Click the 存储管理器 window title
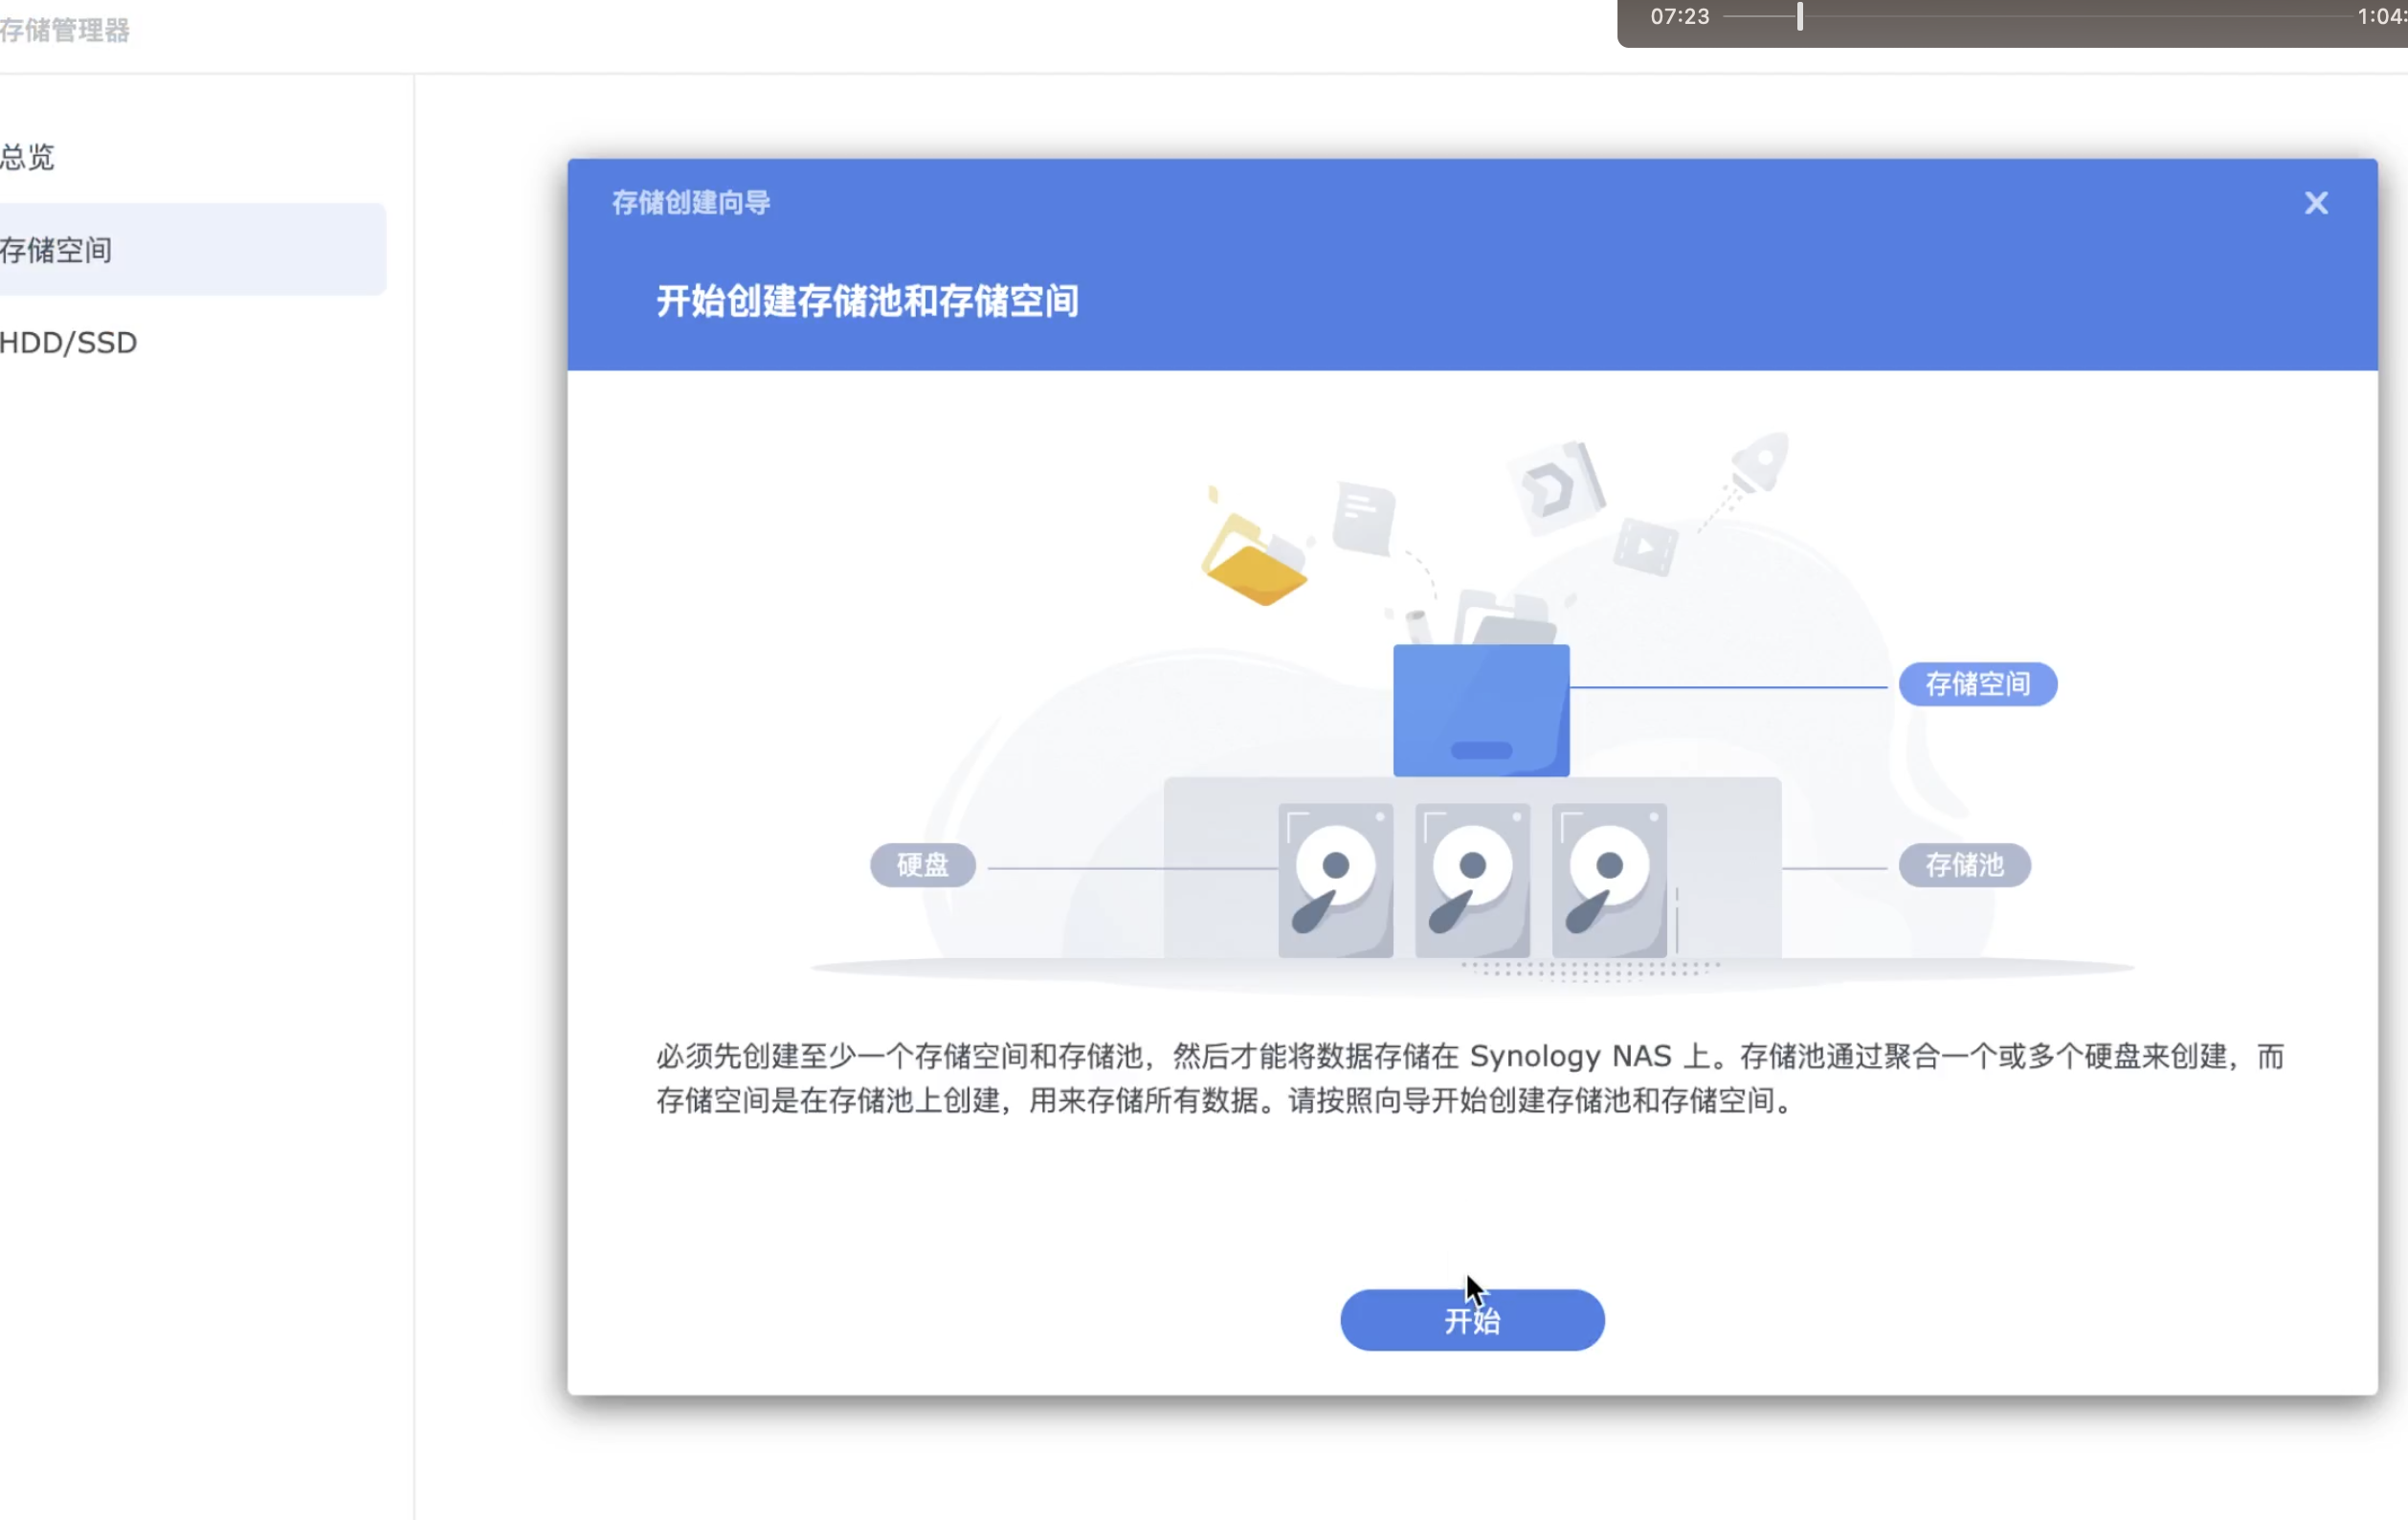This screenshot has width=2408, height=1520. pyautogui.click(x=66, y=30)
